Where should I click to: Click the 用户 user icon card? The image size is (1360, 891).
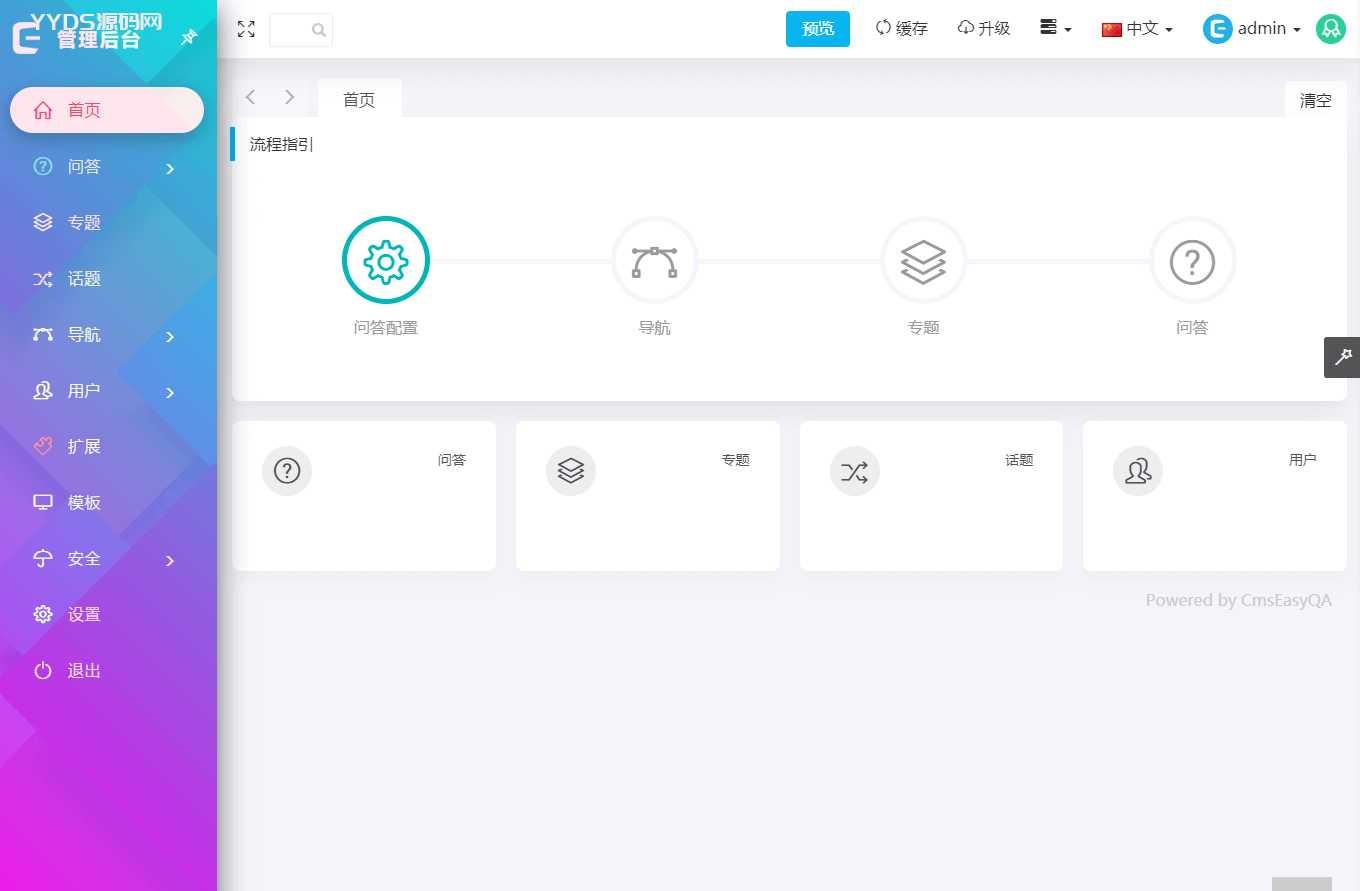point(1138,471)
